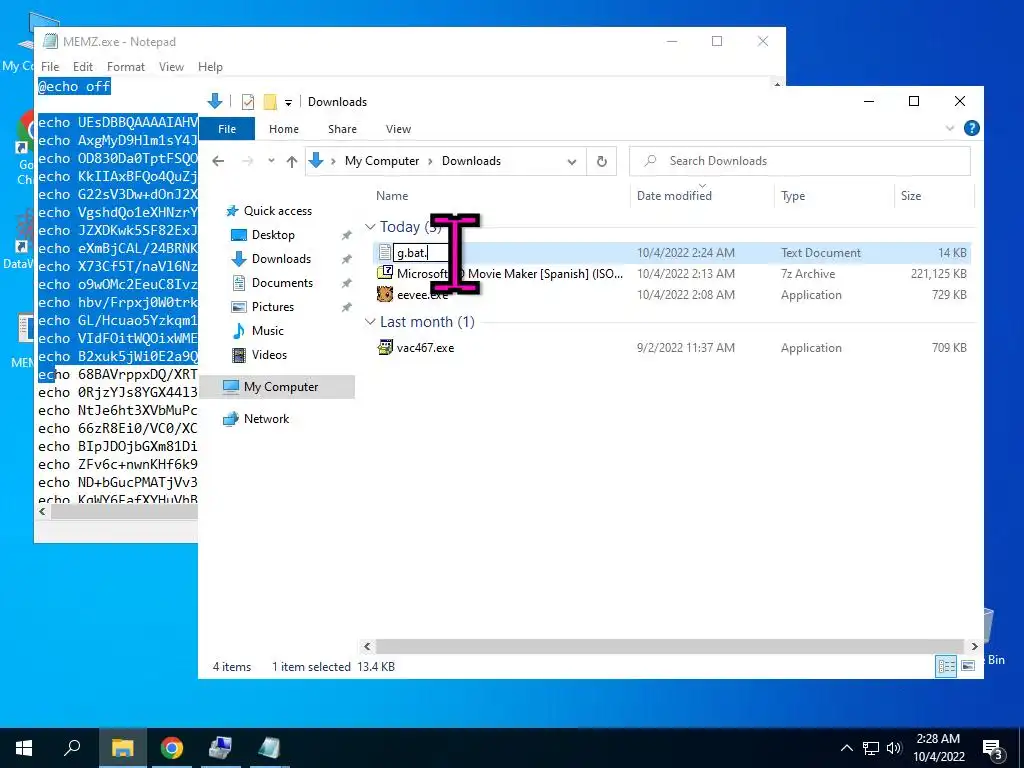Image resolution: width=1024 pixels, height=768 pixels.
Task: Select My Computer in navigation pane
Action: pos(281,387)
